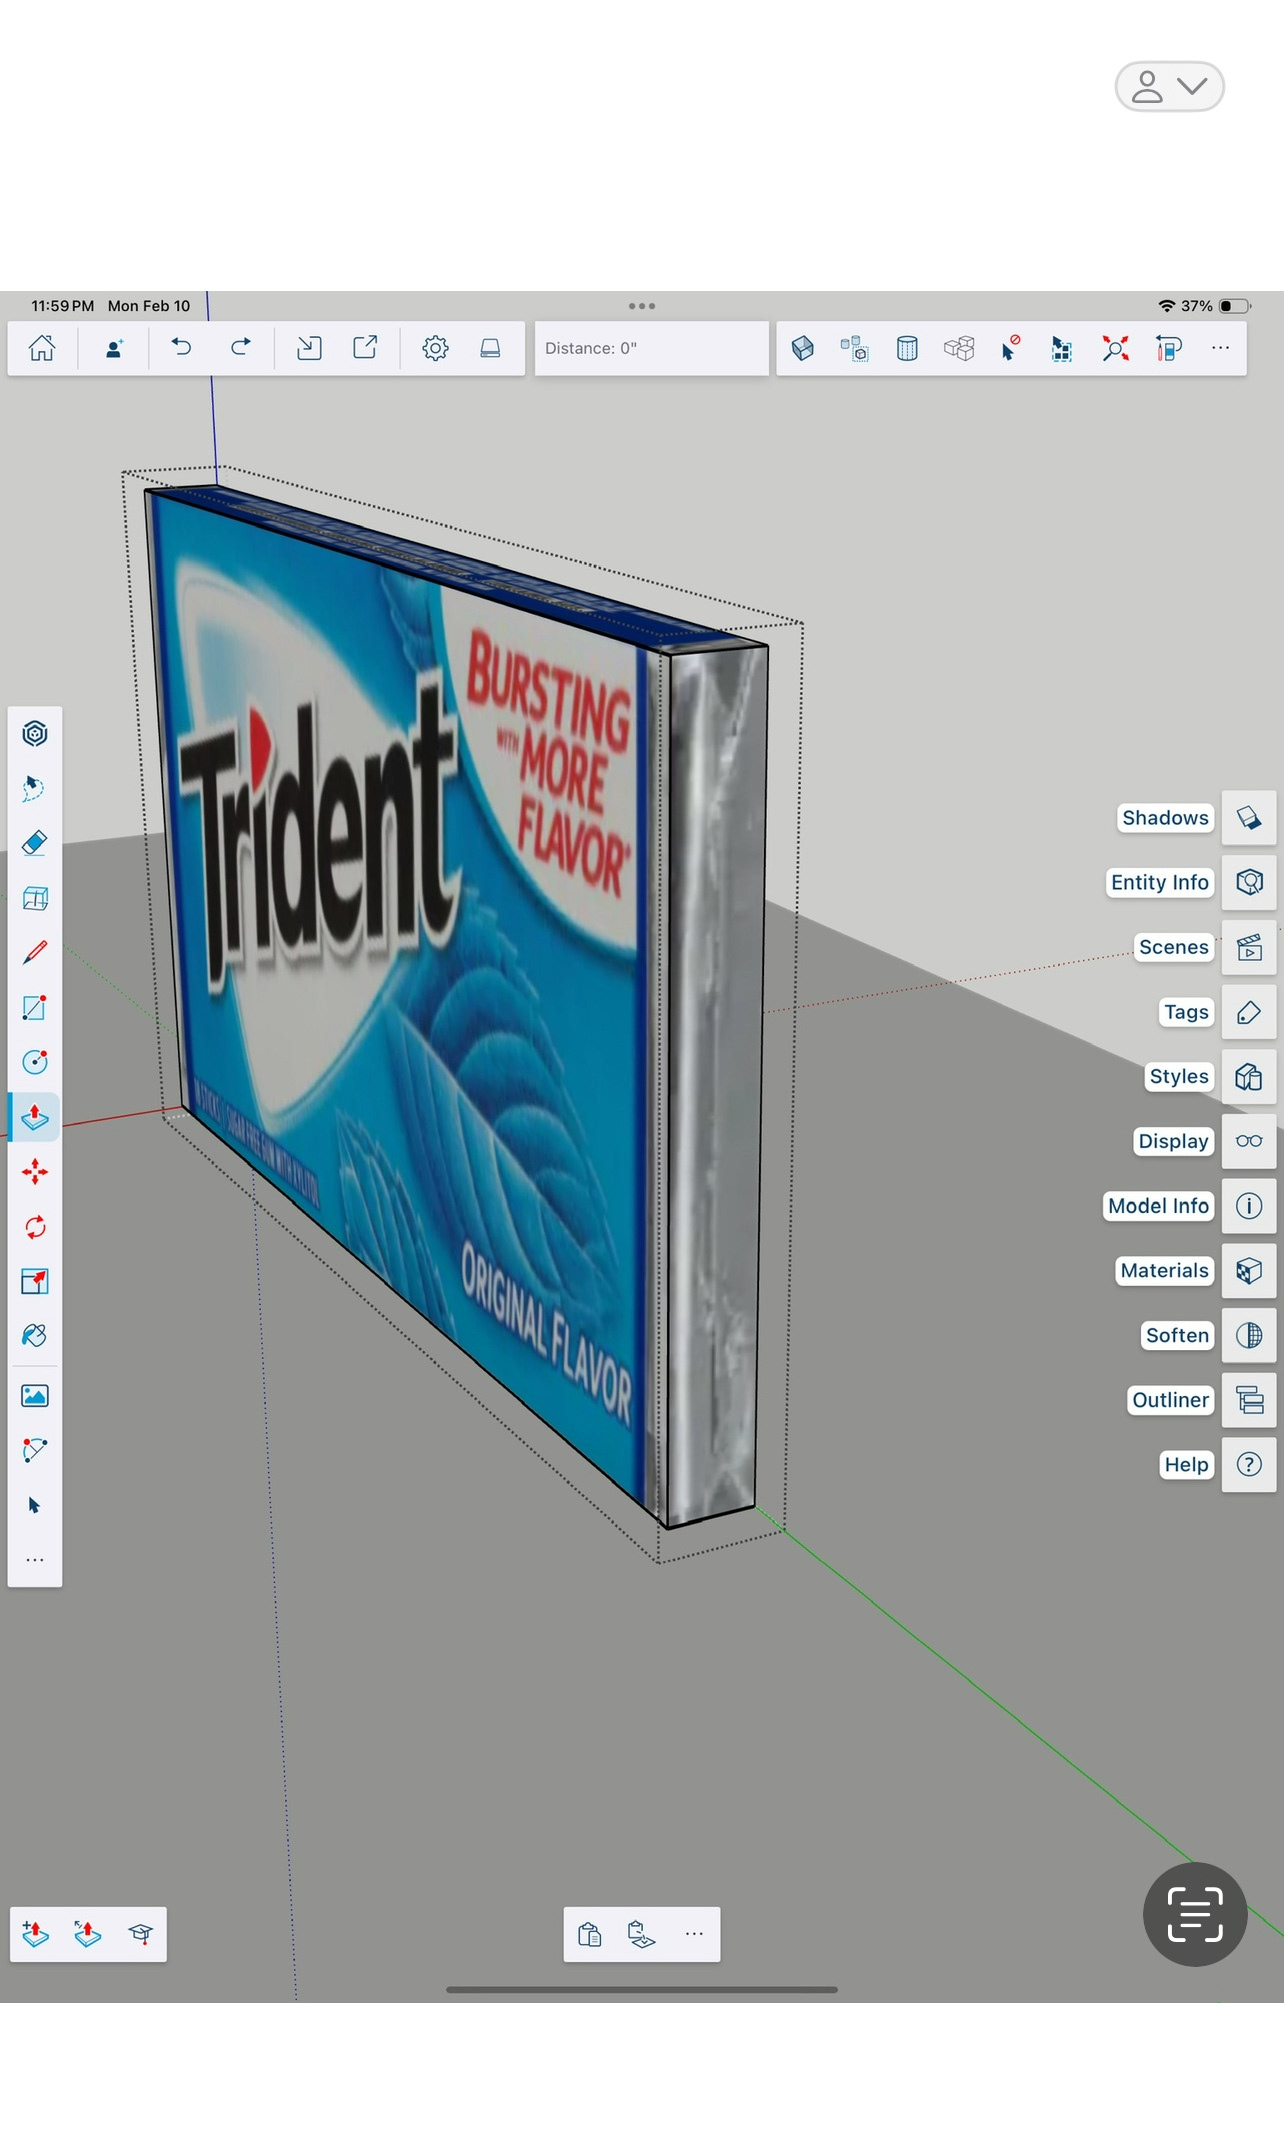Image resolution: width=1284 pixels, height=2149 pixels.
Task: Open the Outliner panel icon
Action: (x=1249, y=1400)
